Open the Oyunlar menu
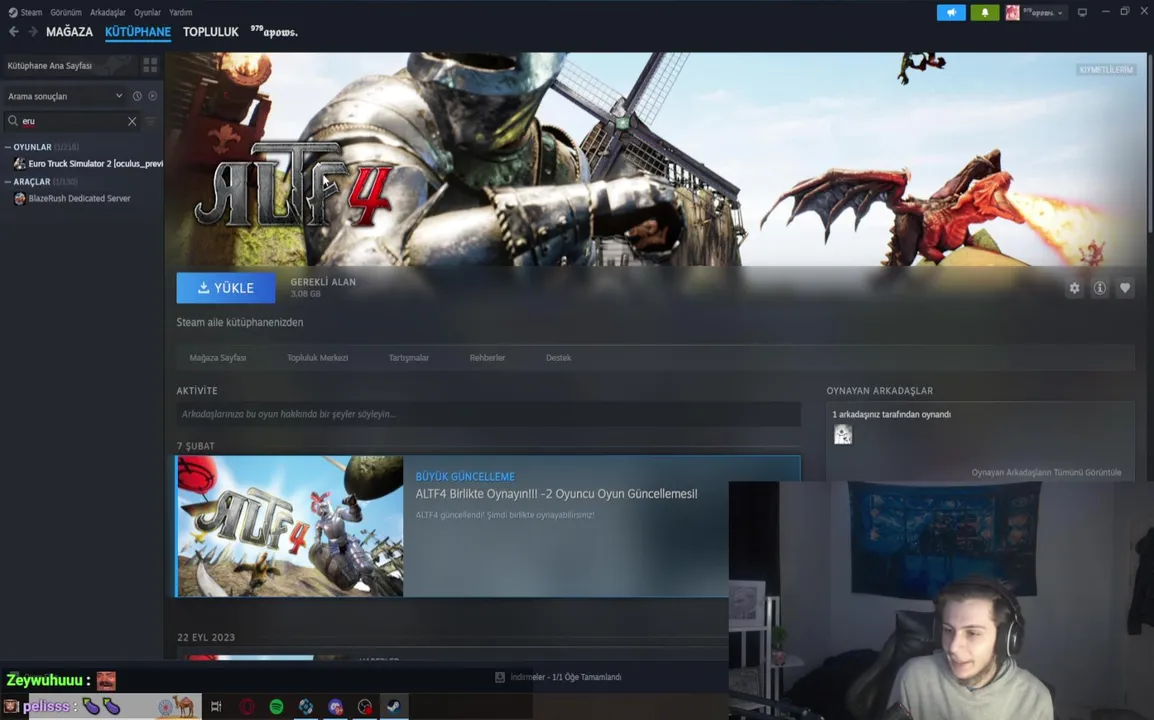The width and height of the screenshot is (1154, 720). [147, 13]
